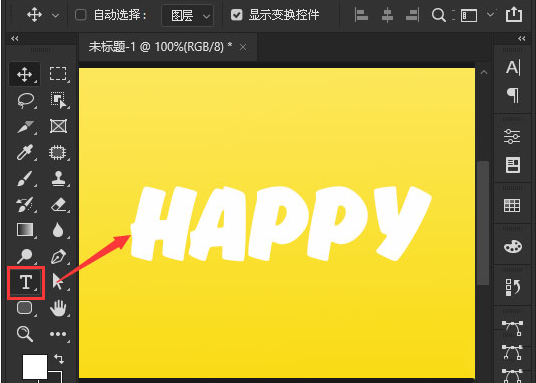Select the Blur drop tool
The width and height of the screenshot is (536, 383).
[x=58, y=230]
